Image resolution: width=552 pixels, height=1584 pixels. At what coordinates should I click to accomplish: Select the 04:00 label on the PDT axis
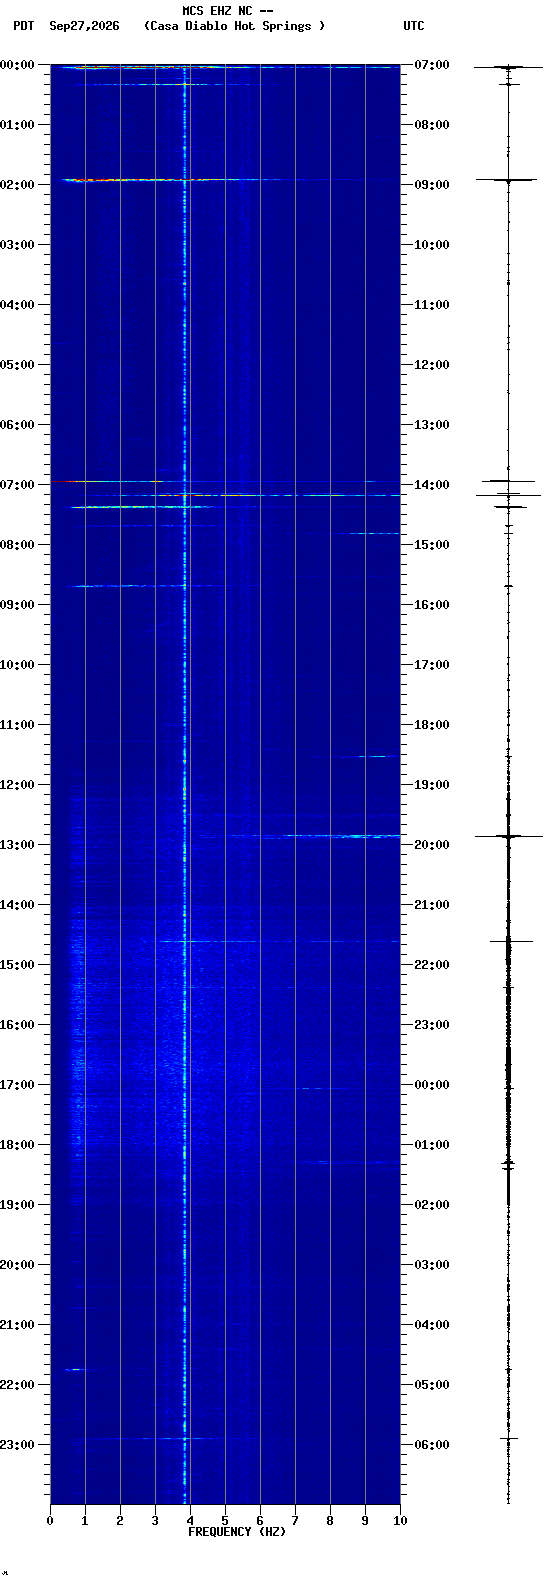(16, 305)
